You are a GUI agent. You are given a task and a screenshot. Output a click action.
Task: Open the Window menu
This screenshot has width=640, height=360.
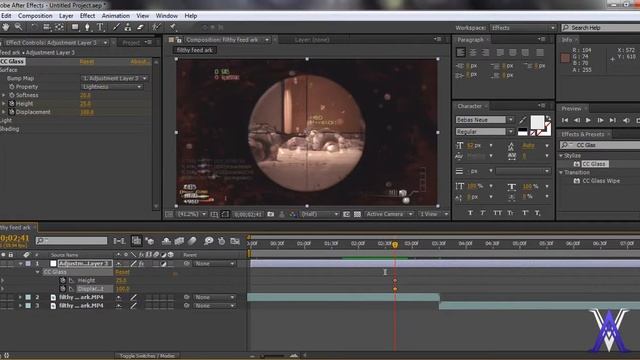[x=167, y=16]
